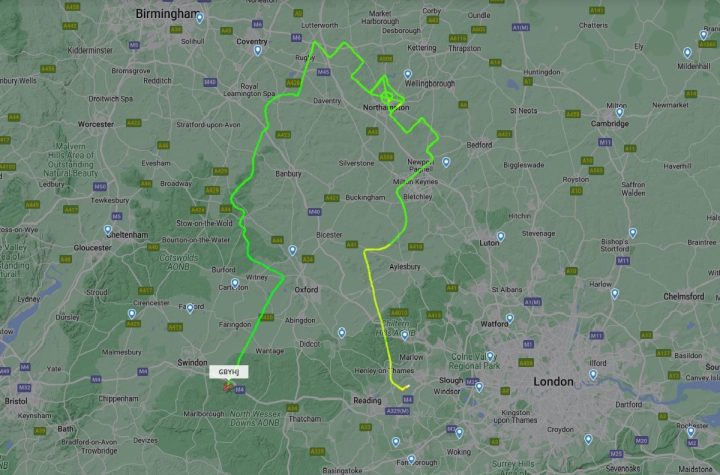Select the airport pin below Coventry
The width and height of the screenshot is (720, 475).
coord(258,51)
